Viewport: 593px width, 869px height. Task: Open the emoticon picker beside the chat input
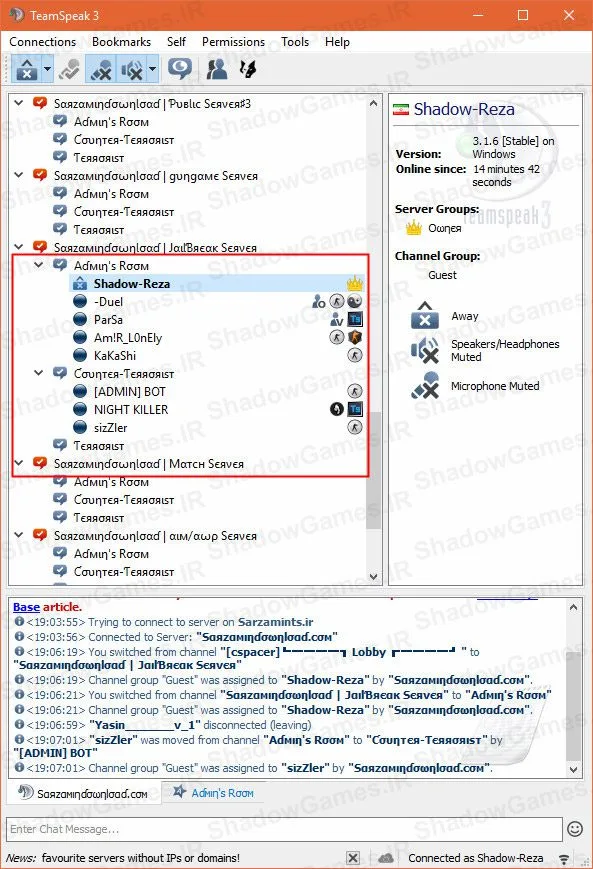click(575, 829)
